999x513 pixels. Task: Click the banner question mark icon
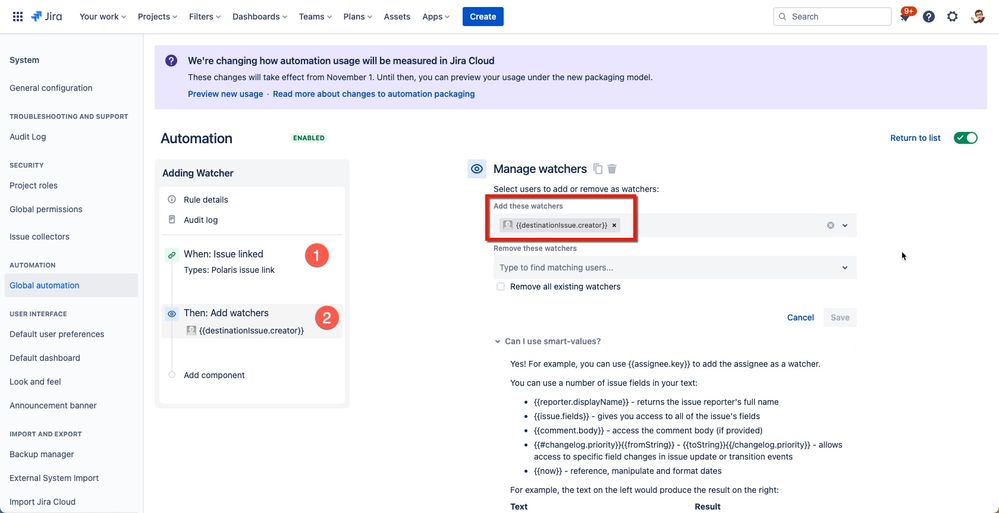[x=171, y=61]
